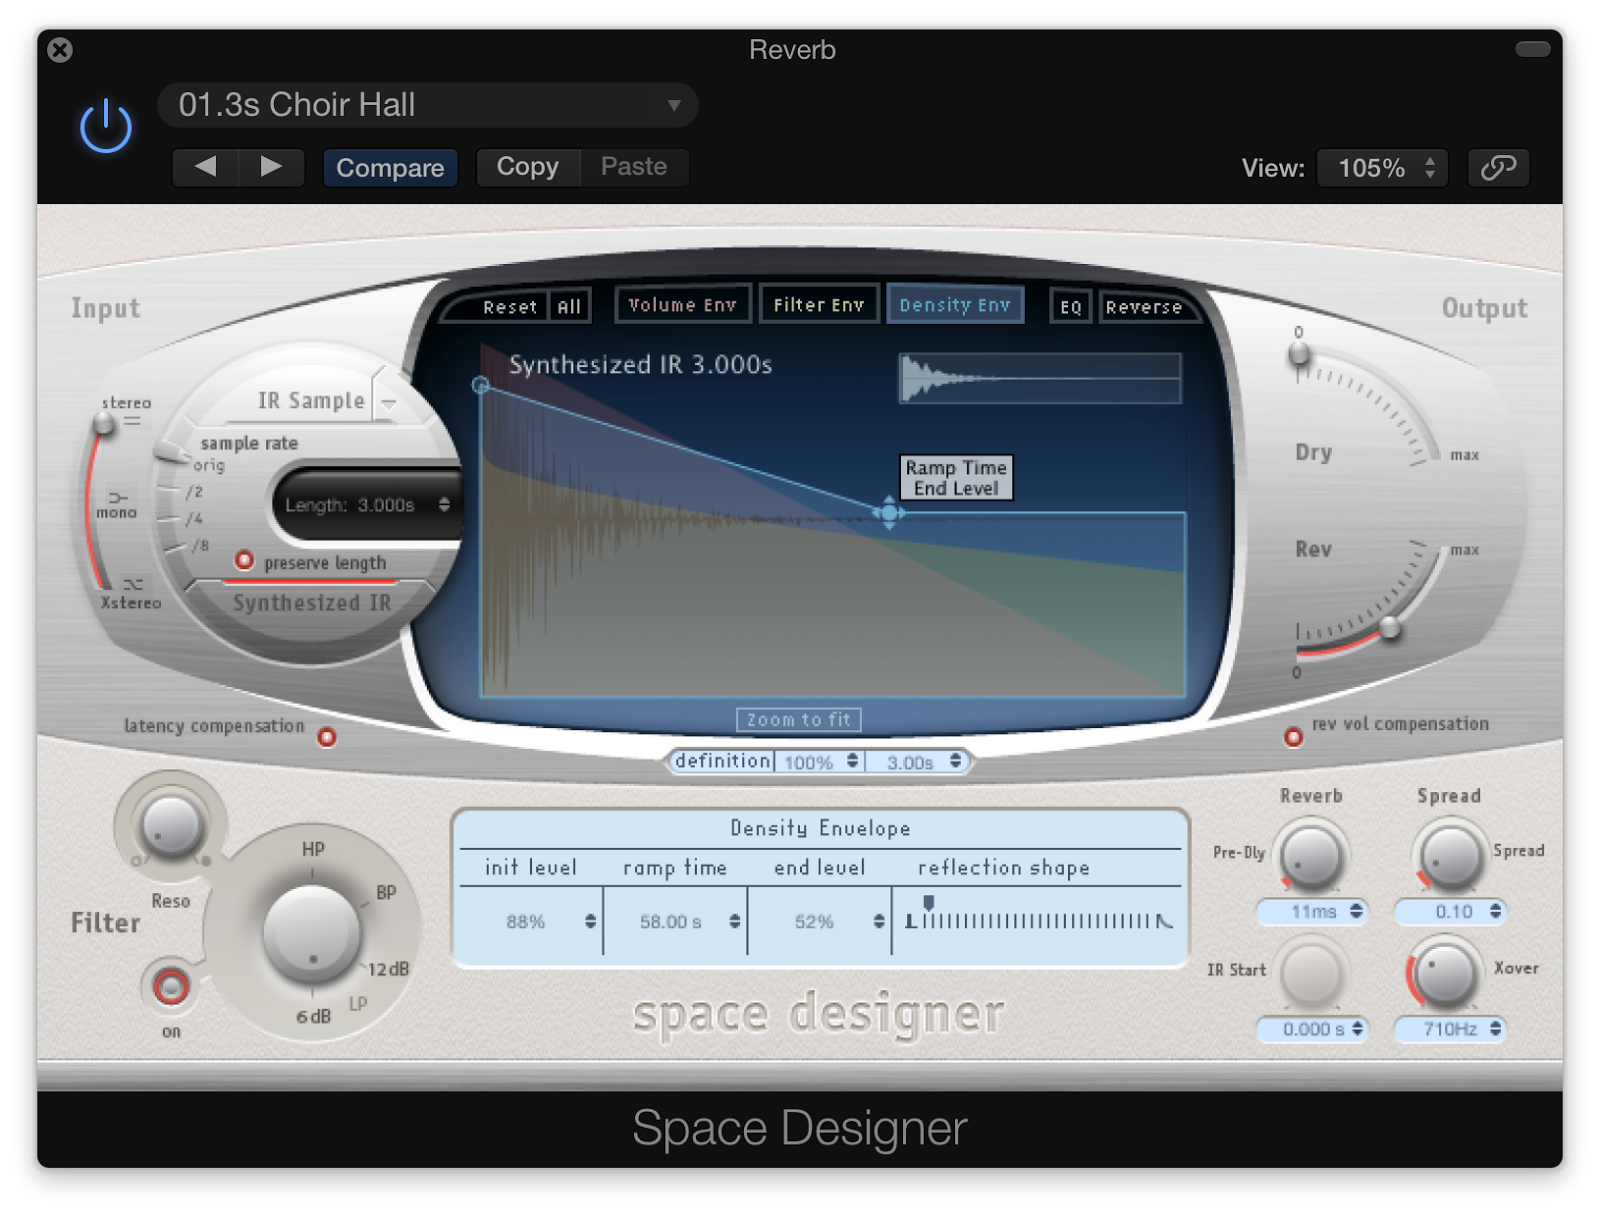Click the Copy button
The height and width of the screenshot is (1213, 1600).
[x=528, y=167]
